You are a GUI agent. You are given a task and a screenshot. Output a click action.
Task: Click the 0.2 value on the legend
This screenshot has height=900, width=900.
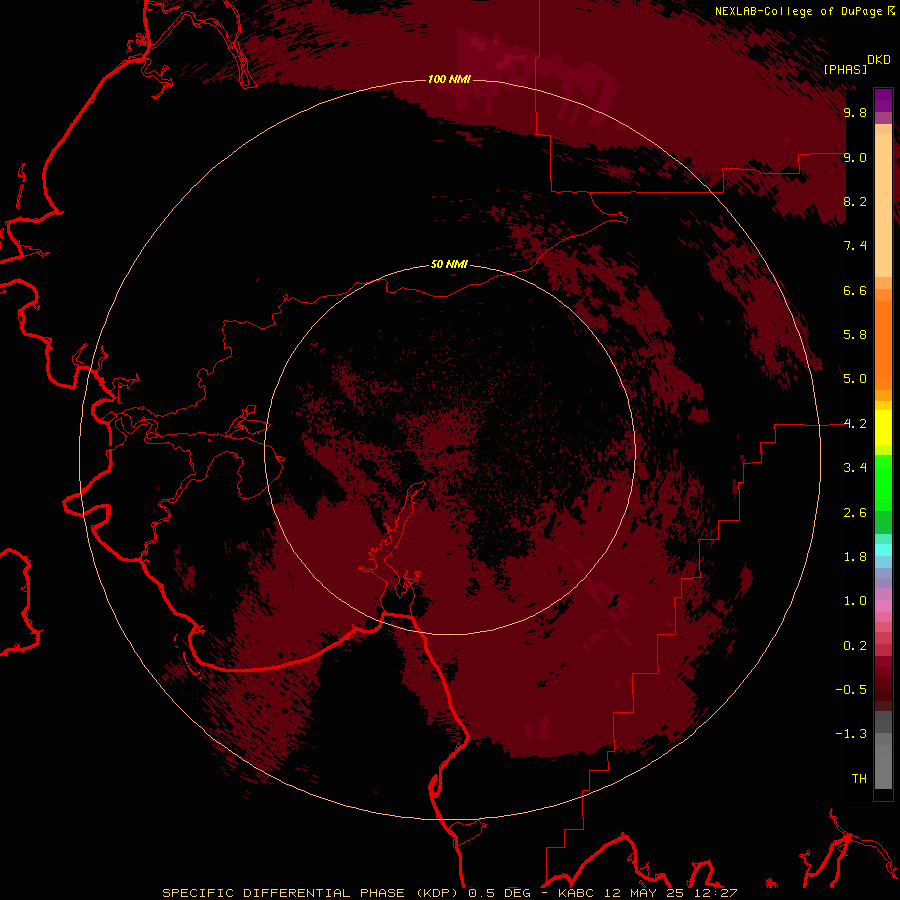[855, 646]
